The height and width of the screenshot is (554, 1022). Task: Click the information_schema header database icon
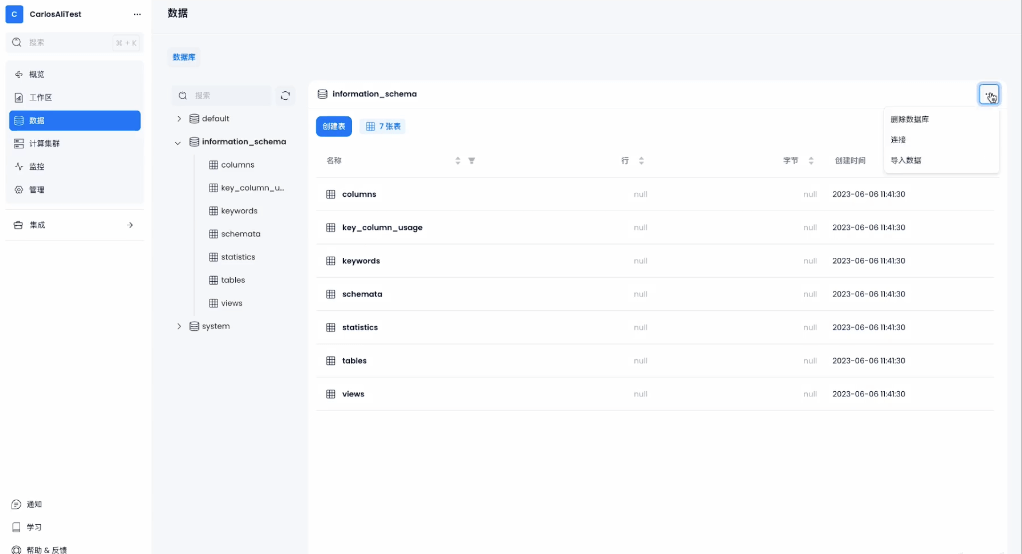pyautogui.click(x=322, y=94)
